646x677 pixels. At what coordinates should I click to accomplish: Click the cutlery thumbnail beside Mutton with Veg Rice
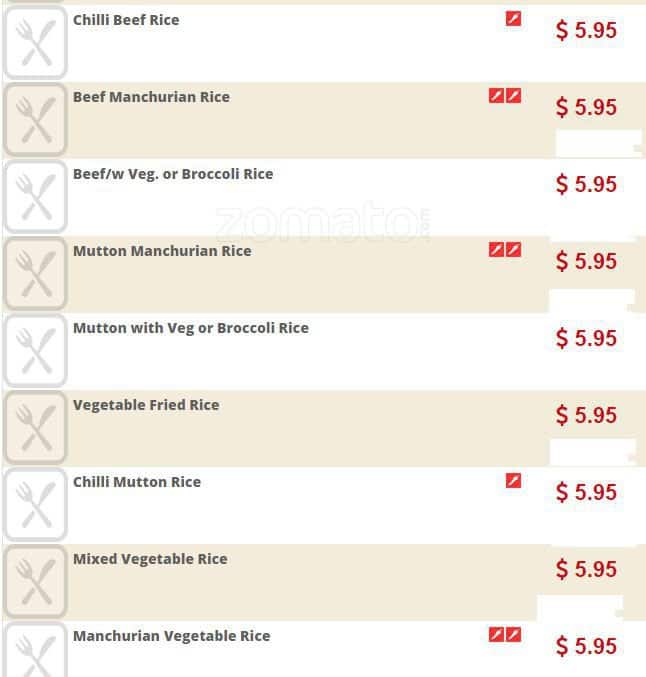coord(35,352)
